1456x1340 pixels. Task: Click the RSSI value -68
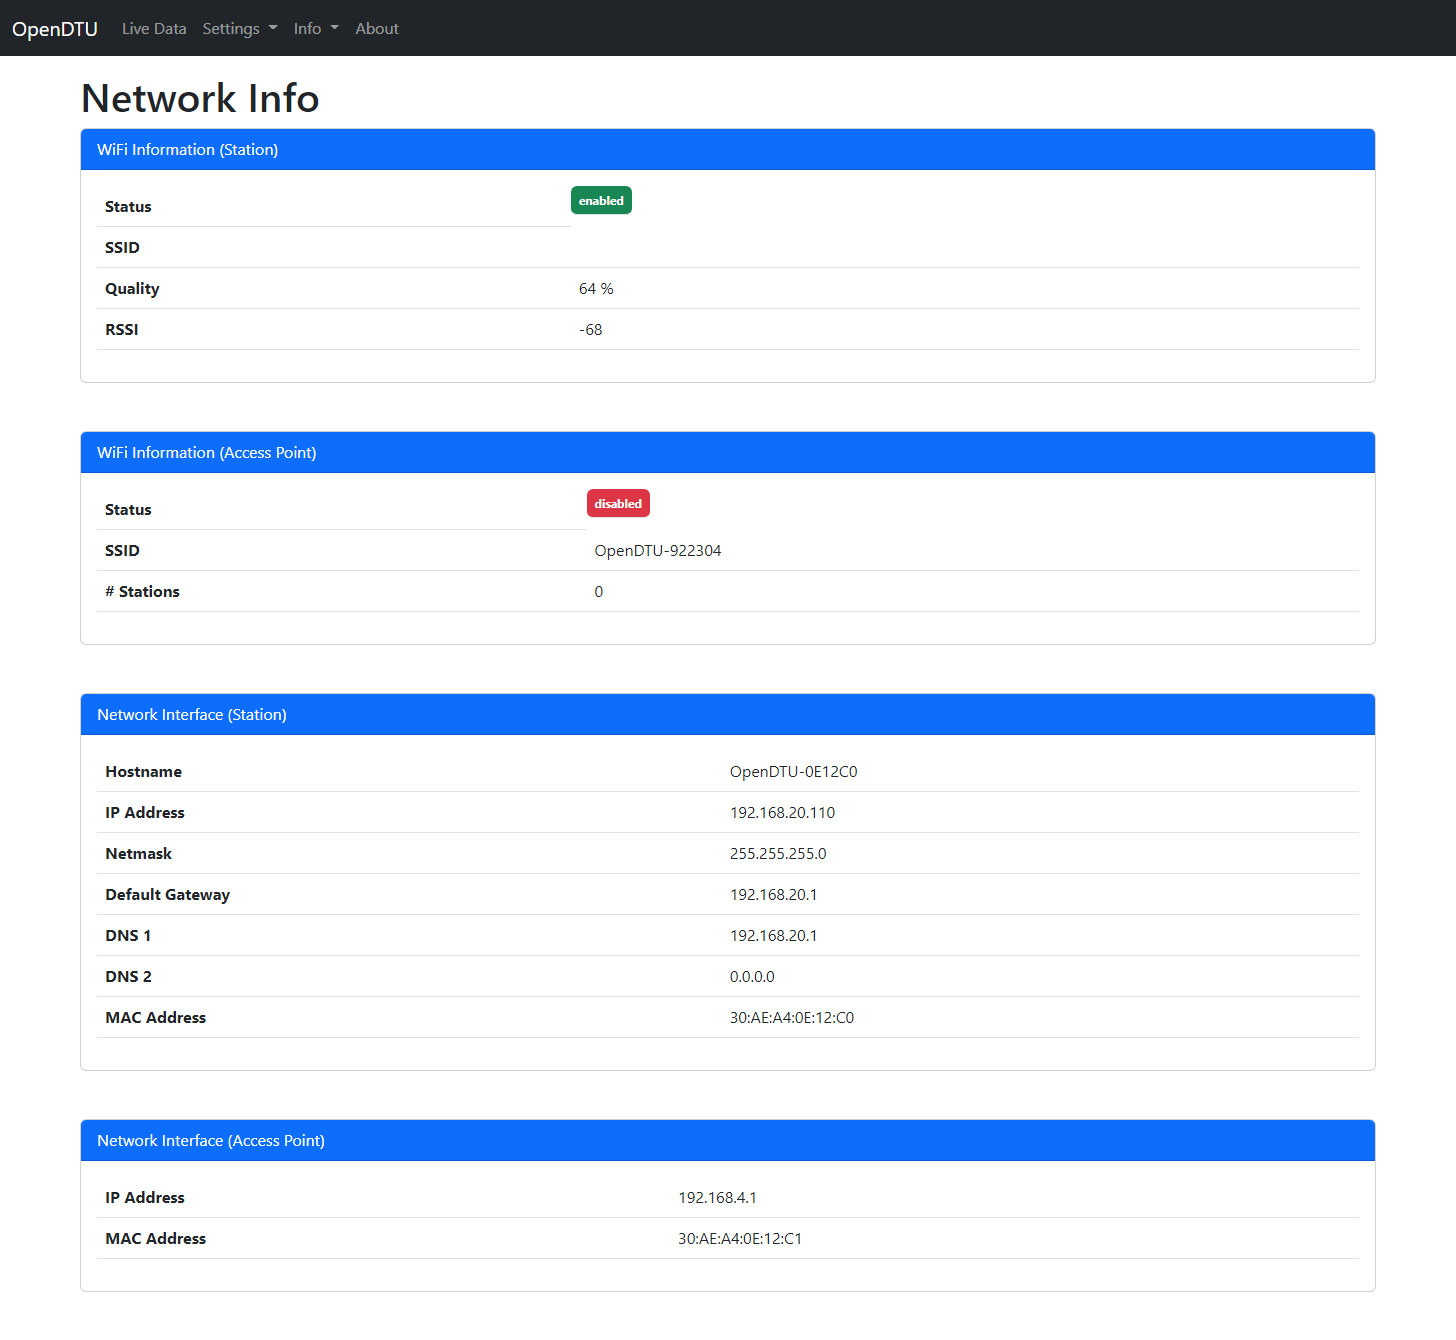point(590,330)
